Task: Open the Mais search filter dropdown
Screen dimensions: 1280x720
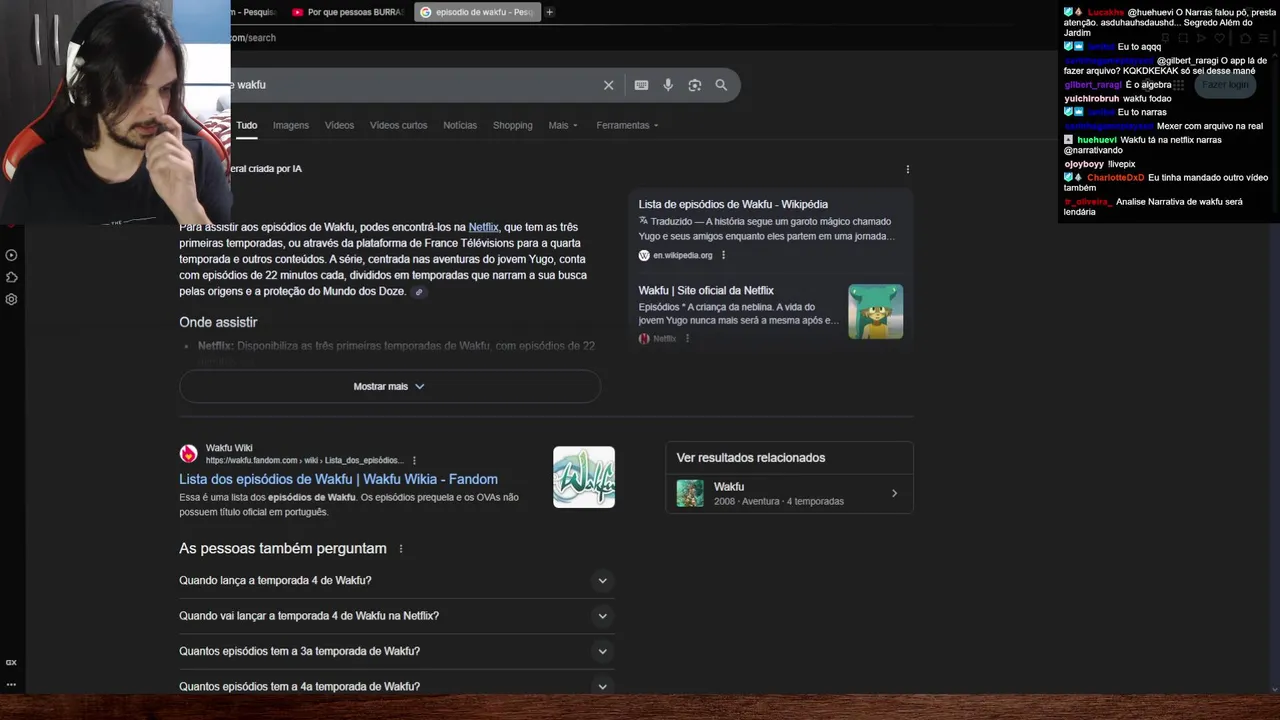Action: 563,125
